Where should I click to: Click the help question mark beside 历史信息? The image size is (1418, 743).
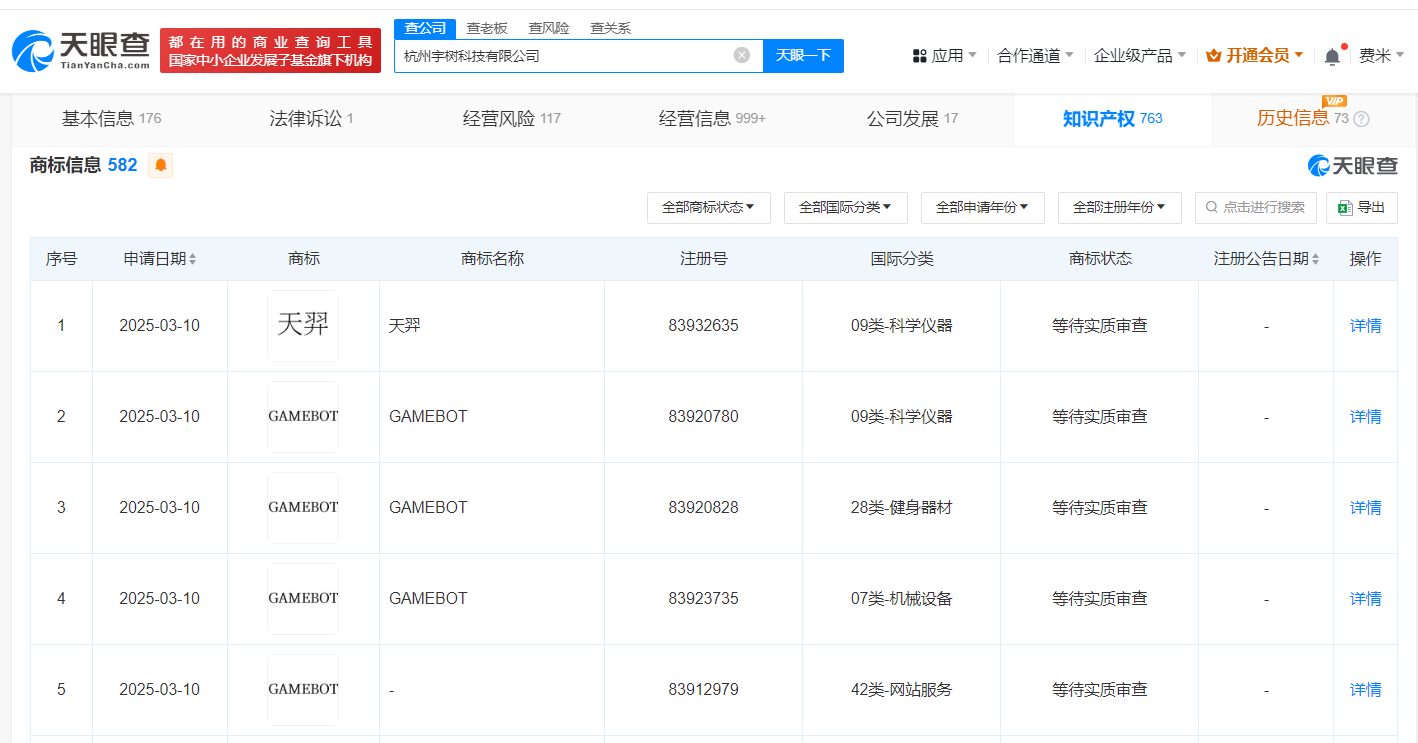pyautogui.click(x=1361, y=119)
